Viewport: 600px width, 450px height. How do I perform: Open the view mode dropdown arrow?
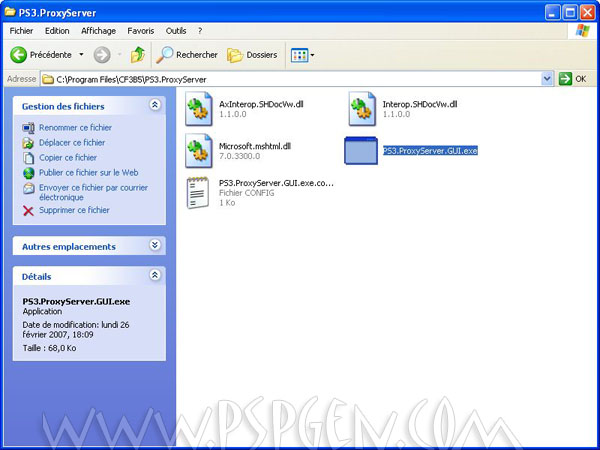(x=312, y=55)
